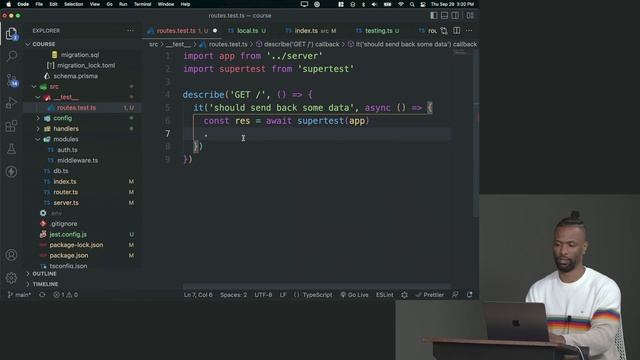Screen dimensions: 640x360
Task: Click the ESLint status item
Action: (384, 295)
